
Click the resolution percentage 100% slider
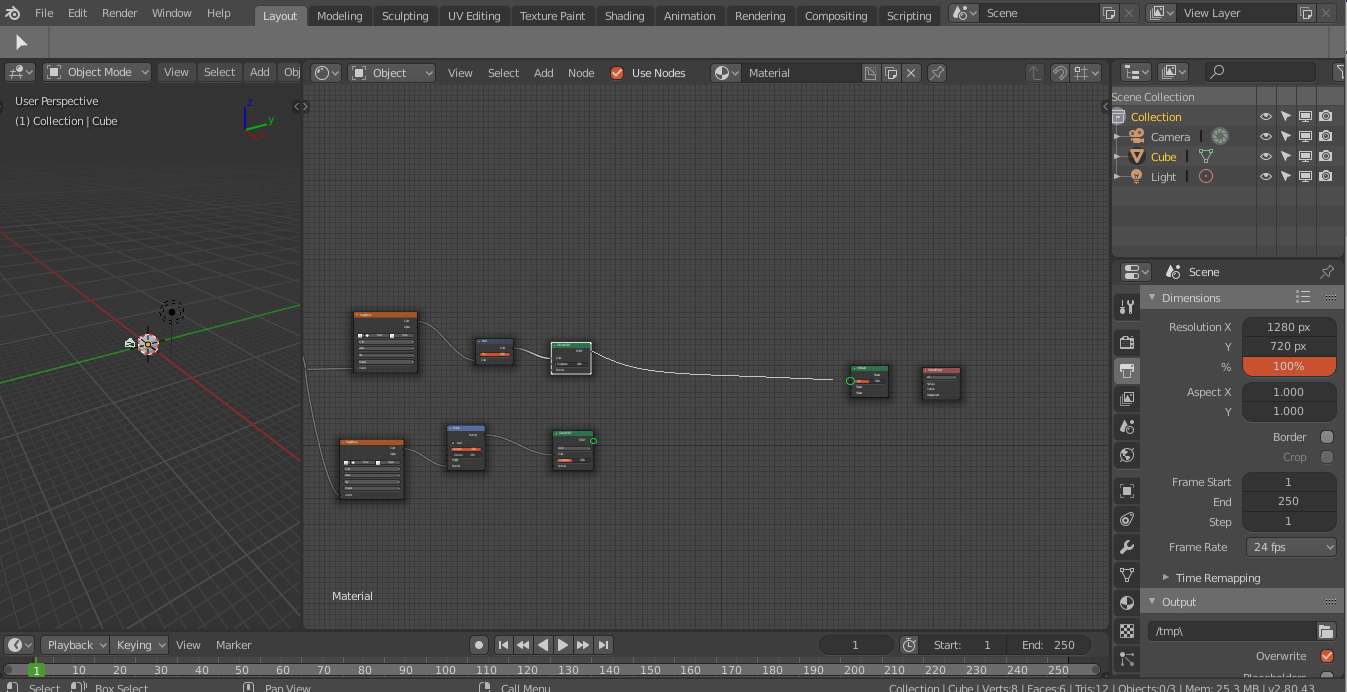coord(1289,366)
